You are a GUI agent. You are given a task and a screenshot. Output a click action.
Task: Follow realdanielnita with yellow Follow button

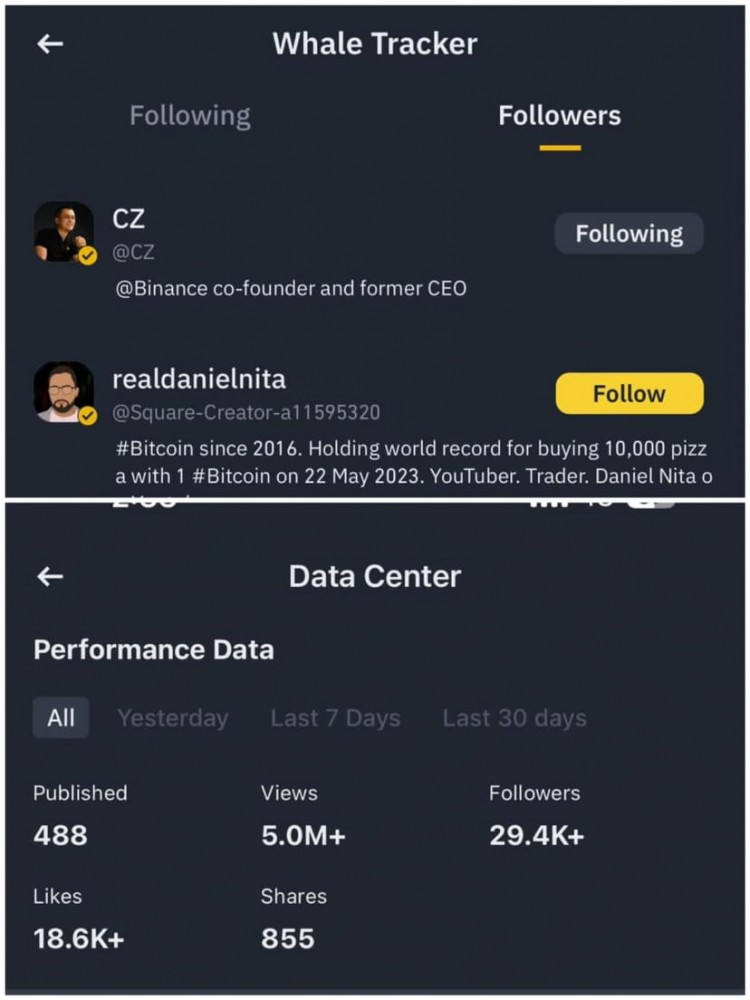coord(629,394)
